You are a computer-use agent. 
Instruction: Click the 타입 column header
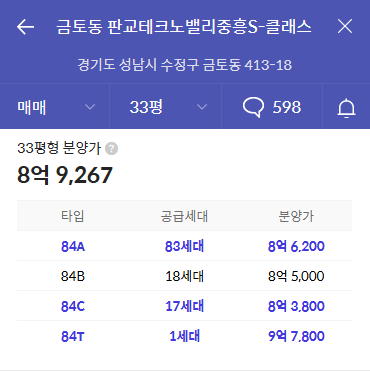pyautogui.click(x=73, y=216)
